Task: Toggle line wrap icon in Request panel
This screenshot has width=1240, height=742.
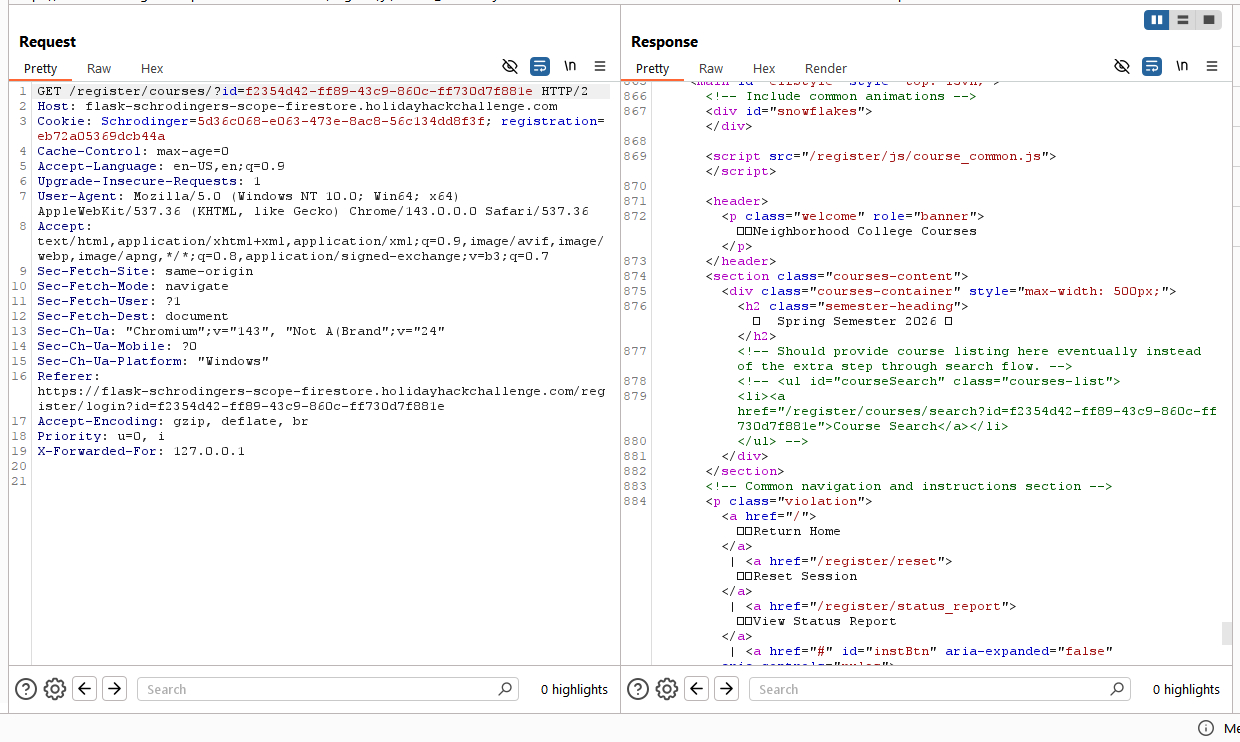Action: (x=540, y=66)
